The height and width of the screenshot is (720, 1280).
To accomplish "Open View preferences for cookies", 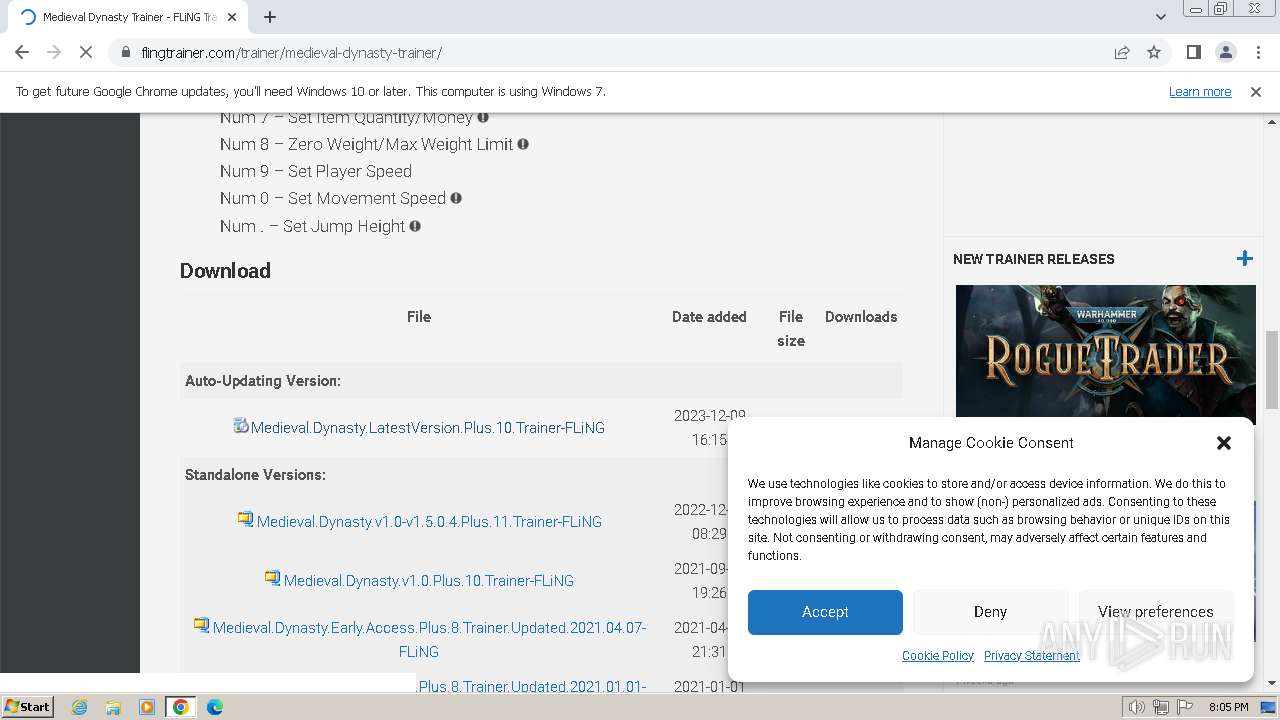I will point(1155,612).
